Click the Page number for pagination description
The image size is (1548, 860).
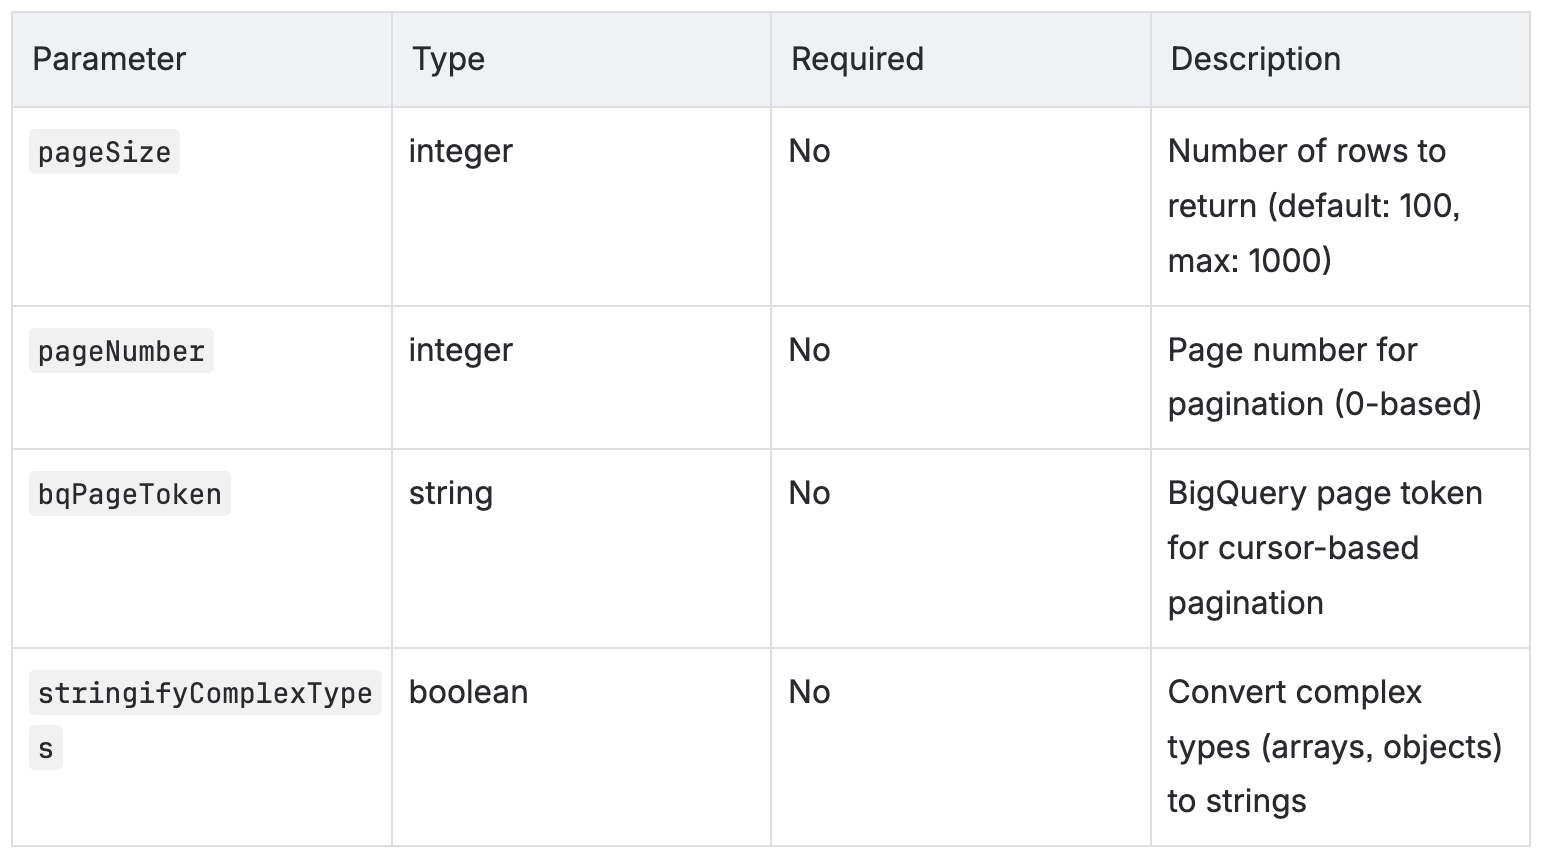pos(1324,377)
